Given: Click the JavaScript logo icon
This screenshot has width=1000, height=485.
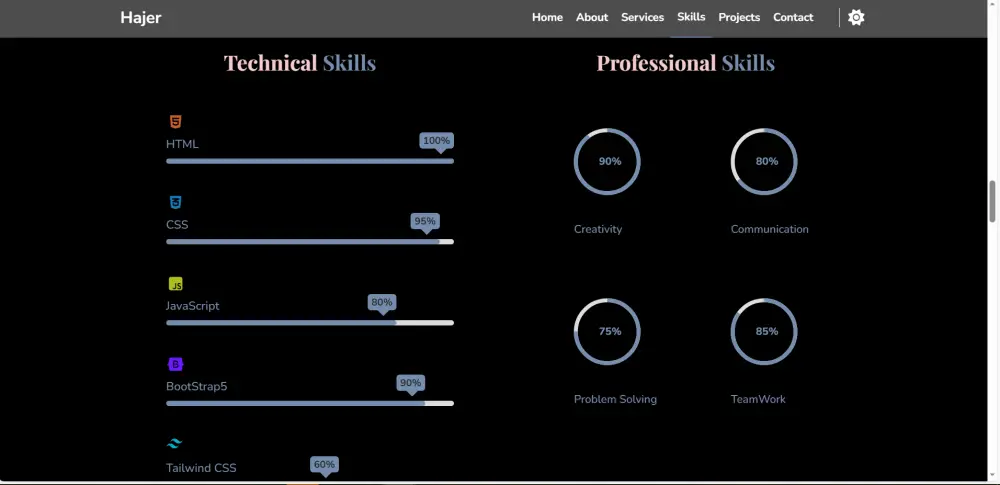Looking at the screenshot, I should point(175,284).
